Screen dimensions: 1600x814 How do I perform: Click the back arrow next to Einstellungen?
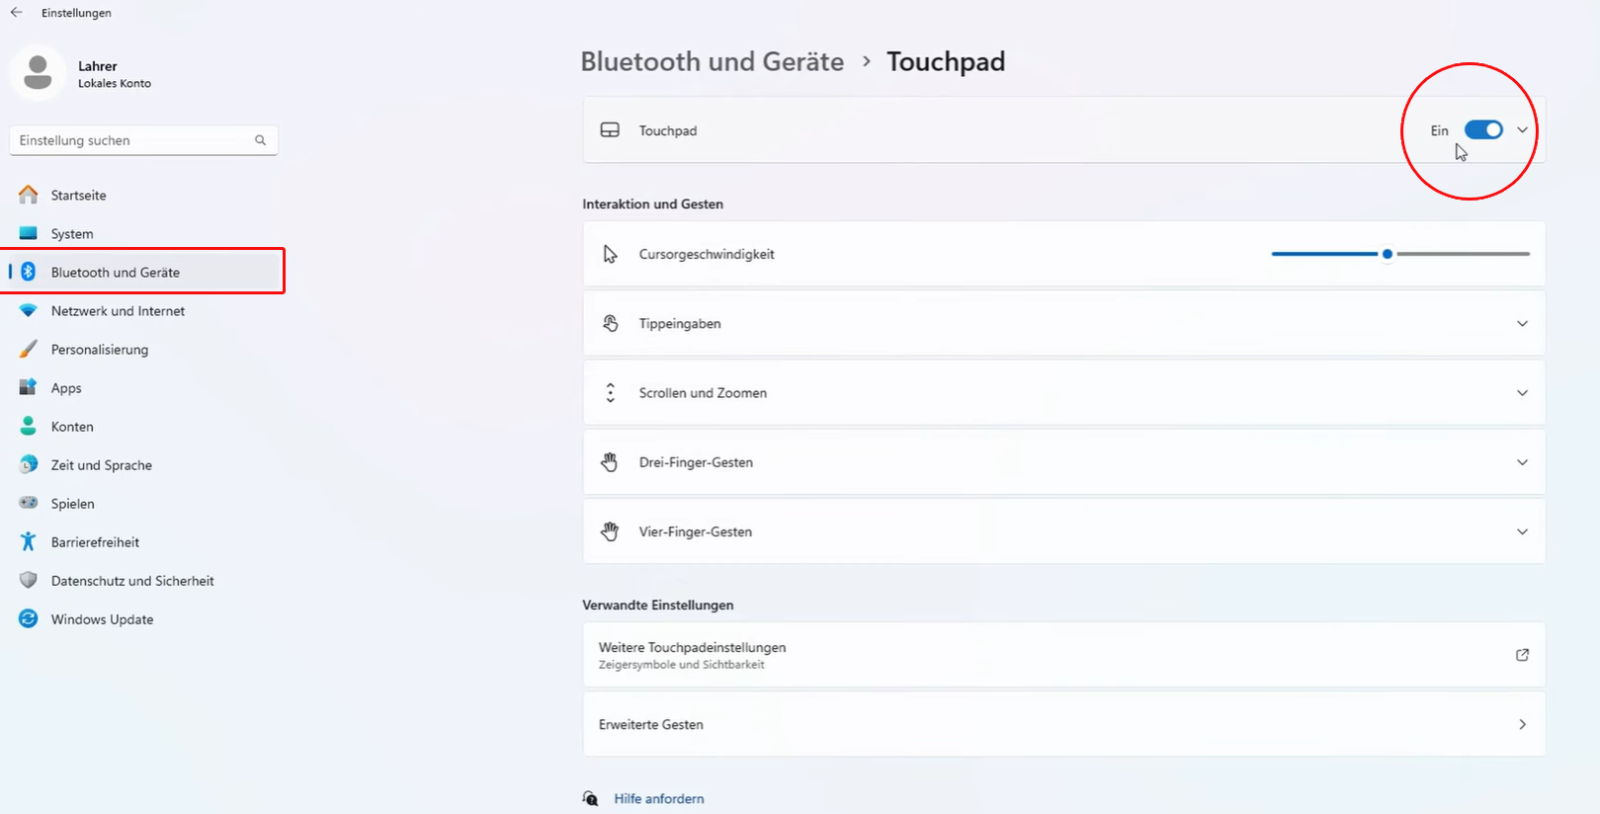click(x=16, y=13)
